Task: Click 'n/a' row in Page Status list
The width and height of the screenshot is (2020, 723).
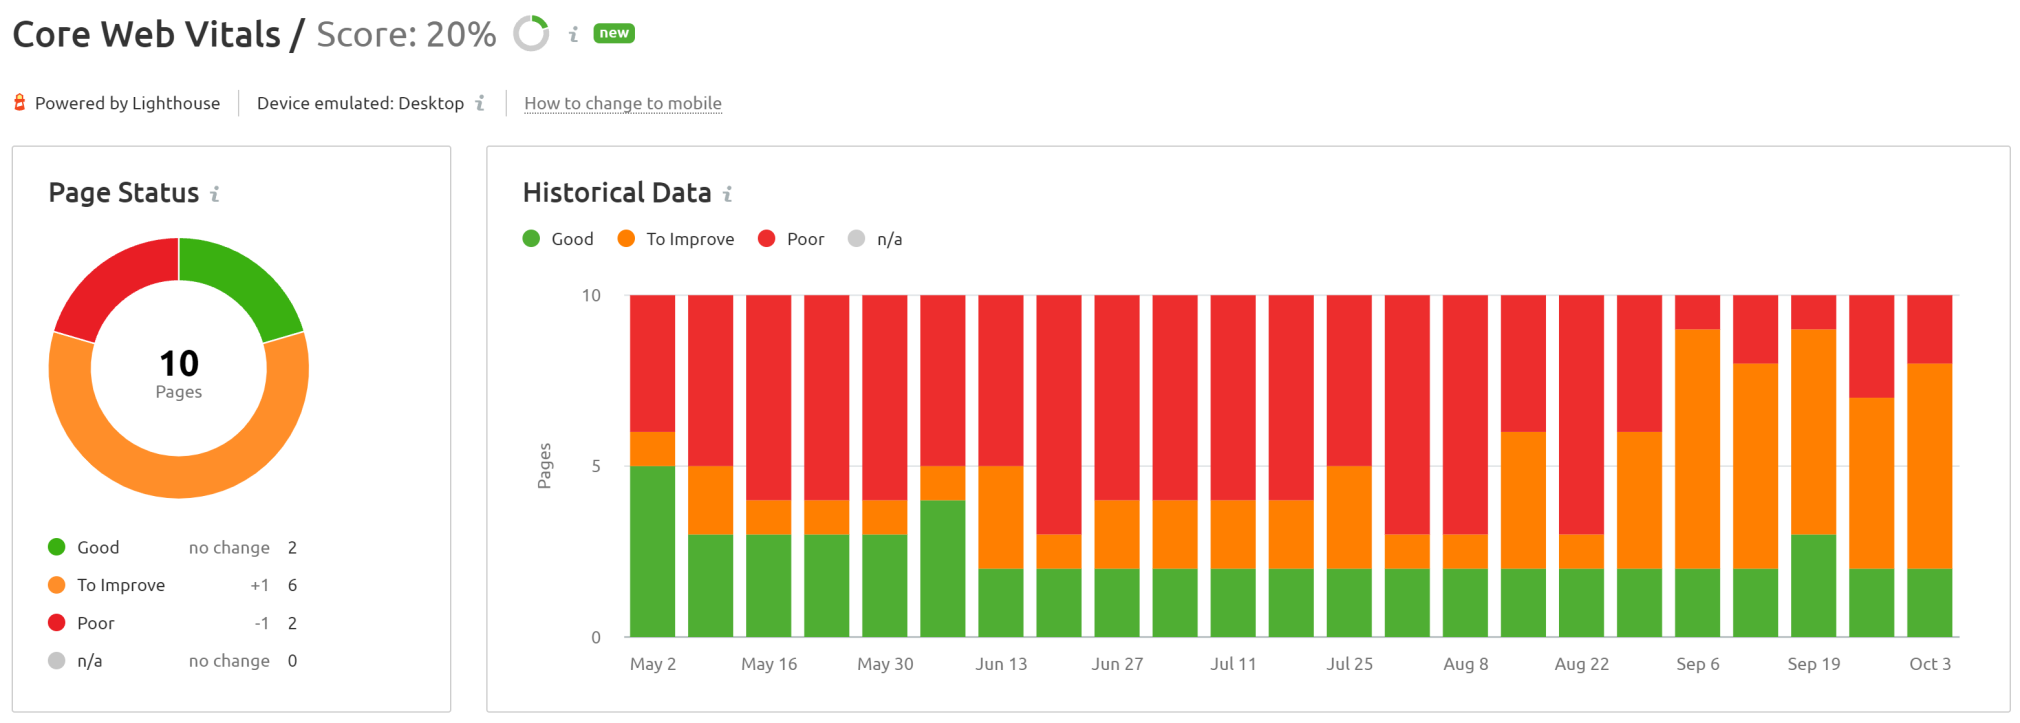Action: pos(173,661)
